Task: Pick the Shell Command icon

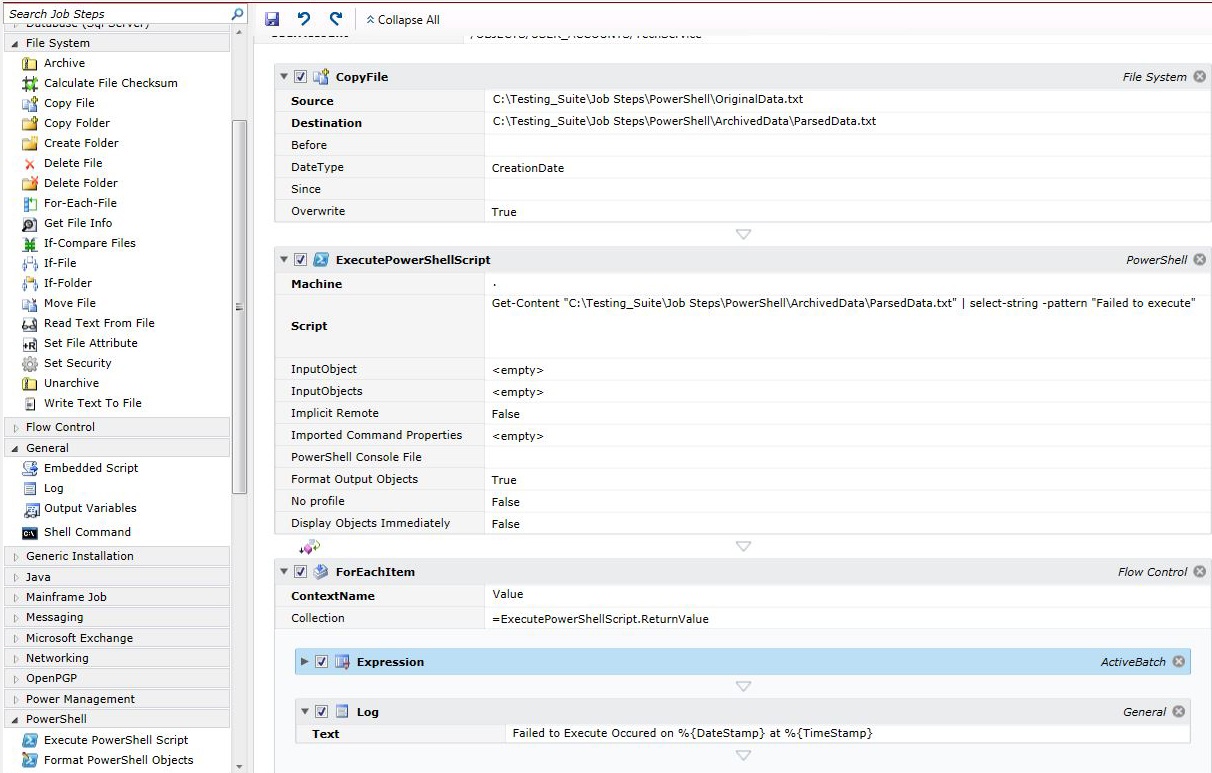Action: [30, 532]
